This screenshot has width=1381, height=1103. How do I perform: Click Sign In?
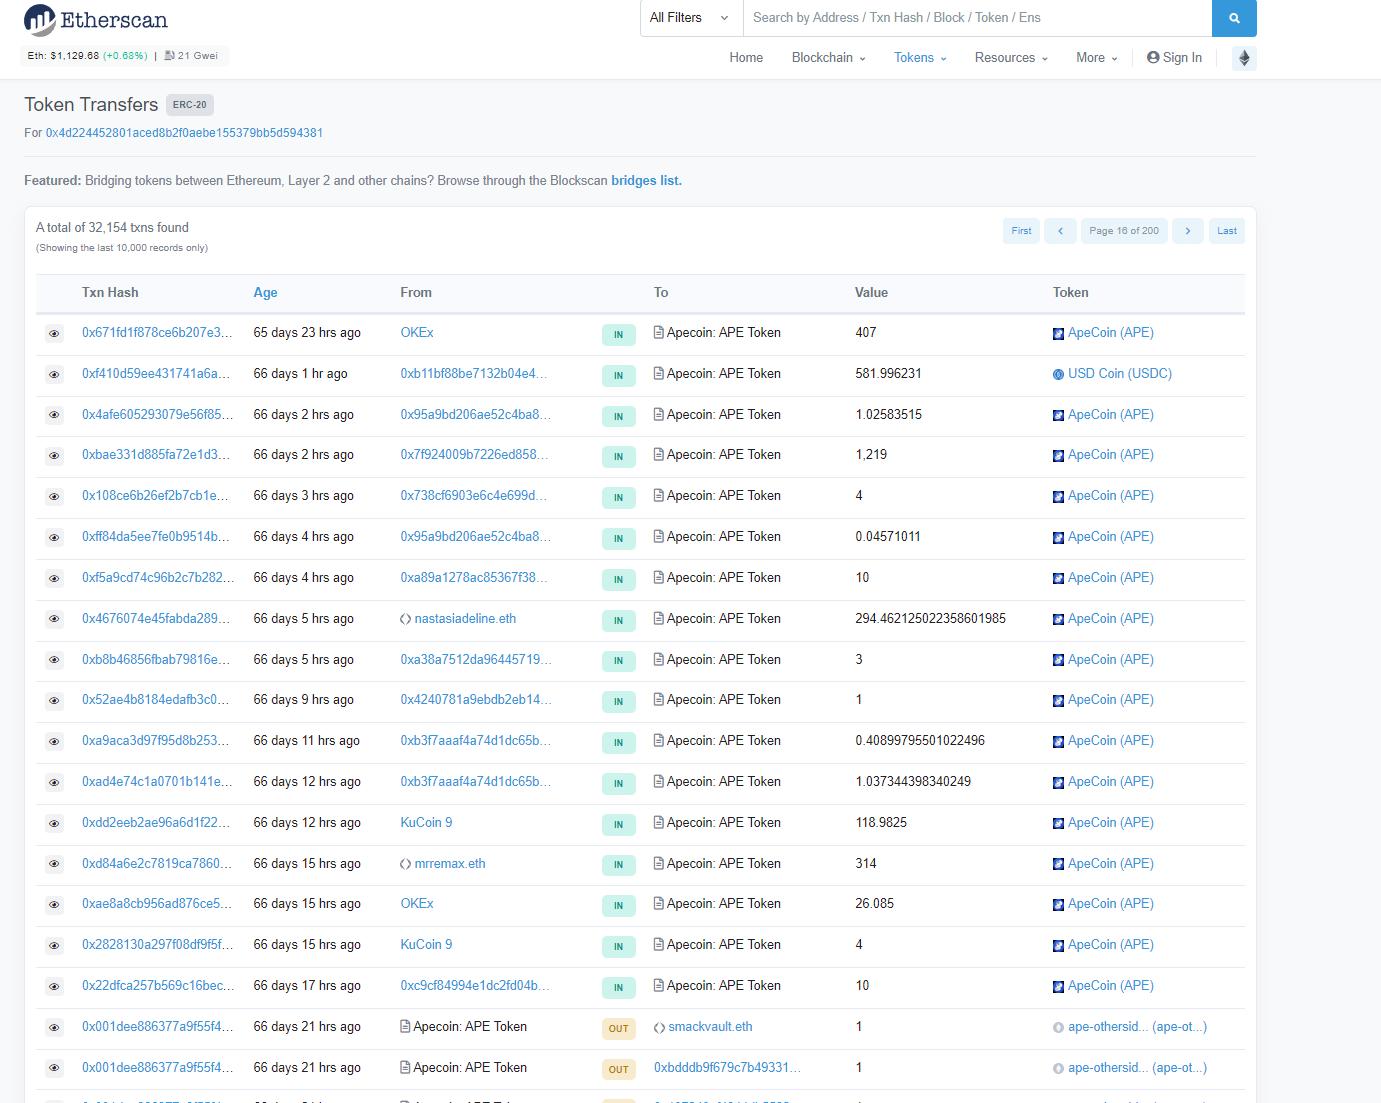coord(1175,58)
